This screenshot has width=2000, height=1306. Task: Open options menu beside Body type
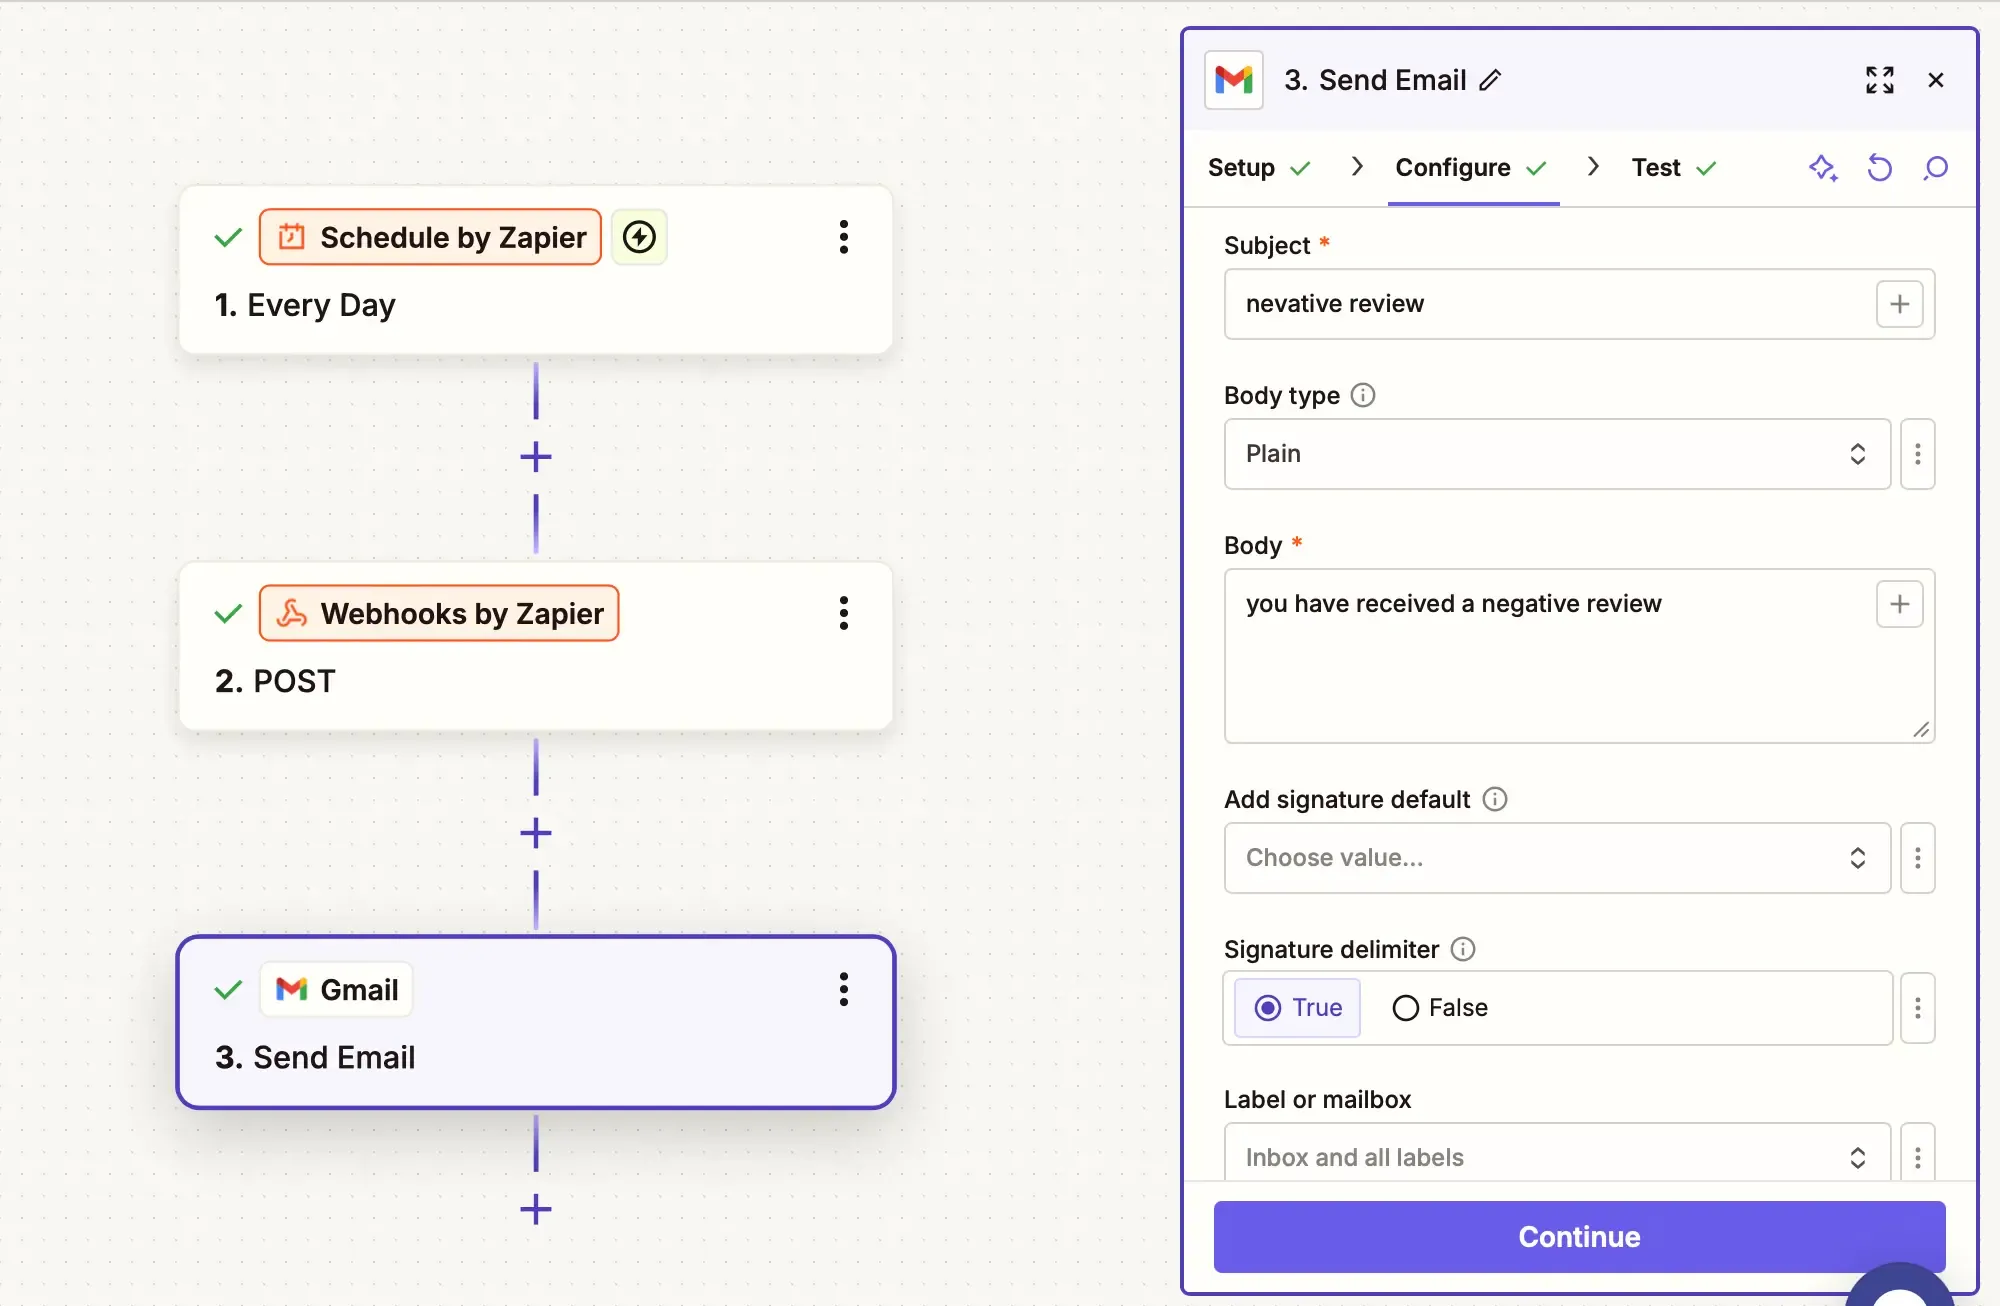(x=1918, y=454)
